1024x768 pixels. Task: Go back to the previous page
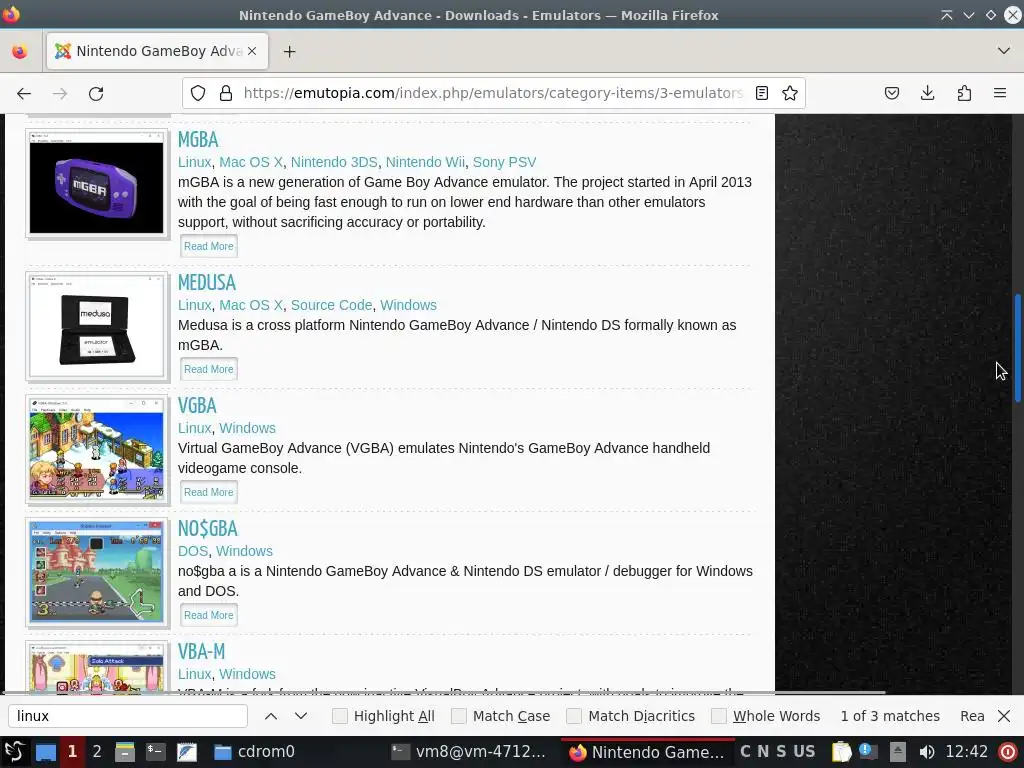click(24, 93)
